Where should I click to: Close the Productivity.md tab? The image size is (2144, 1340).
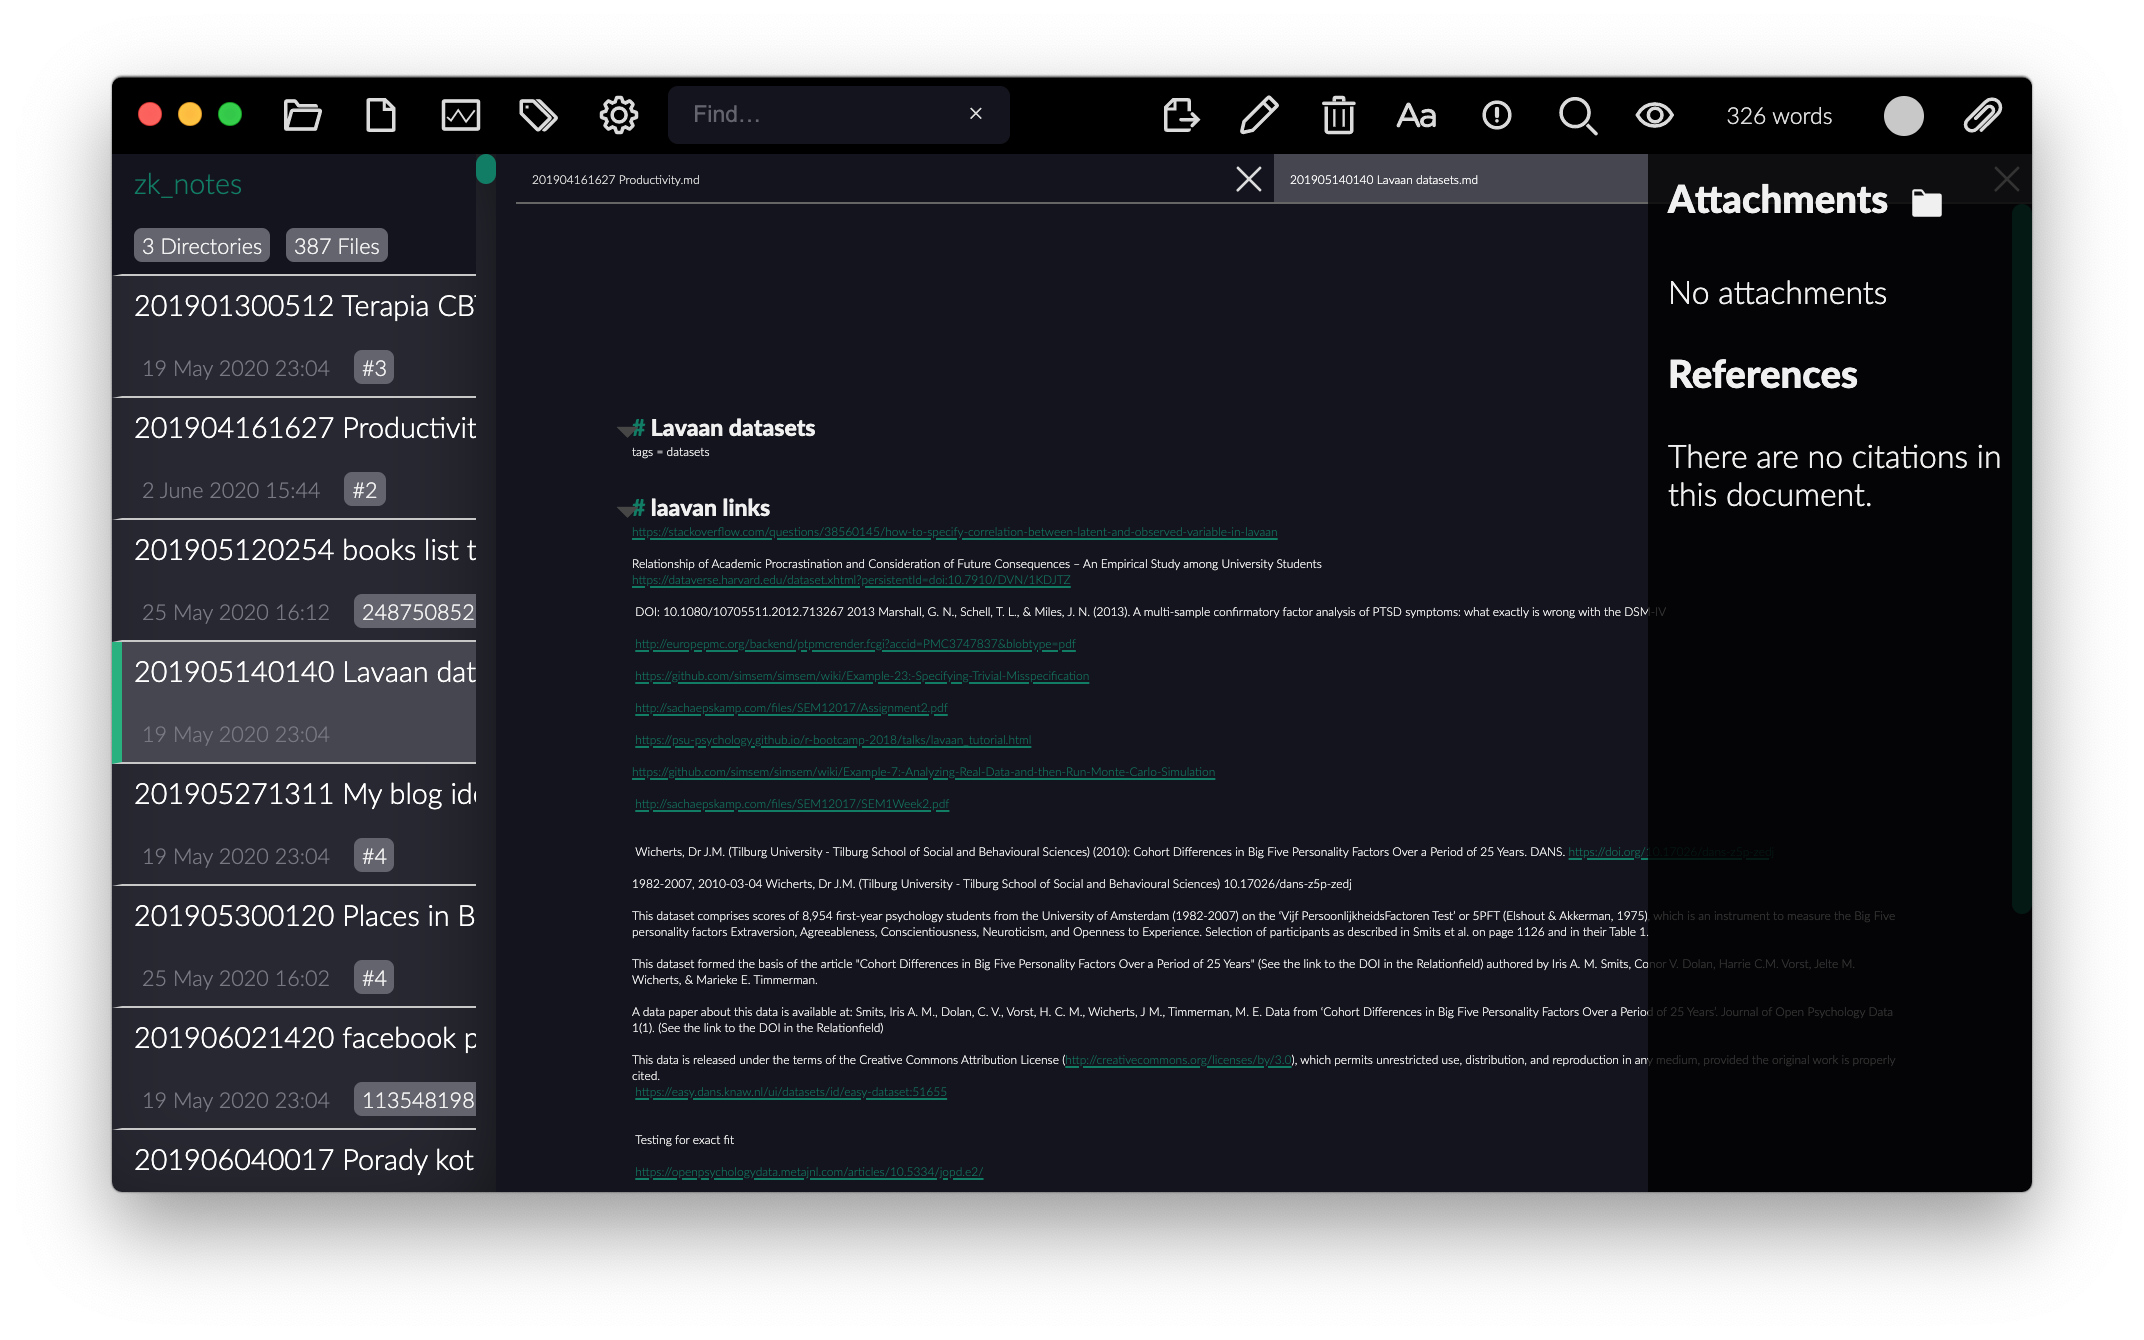[1248, 179]
